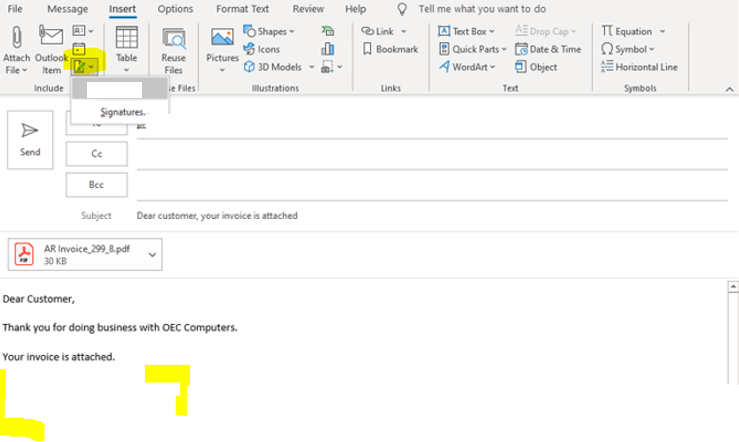739x442 pixels.
Task: Open Quick Parts
Action: point(472,49)
